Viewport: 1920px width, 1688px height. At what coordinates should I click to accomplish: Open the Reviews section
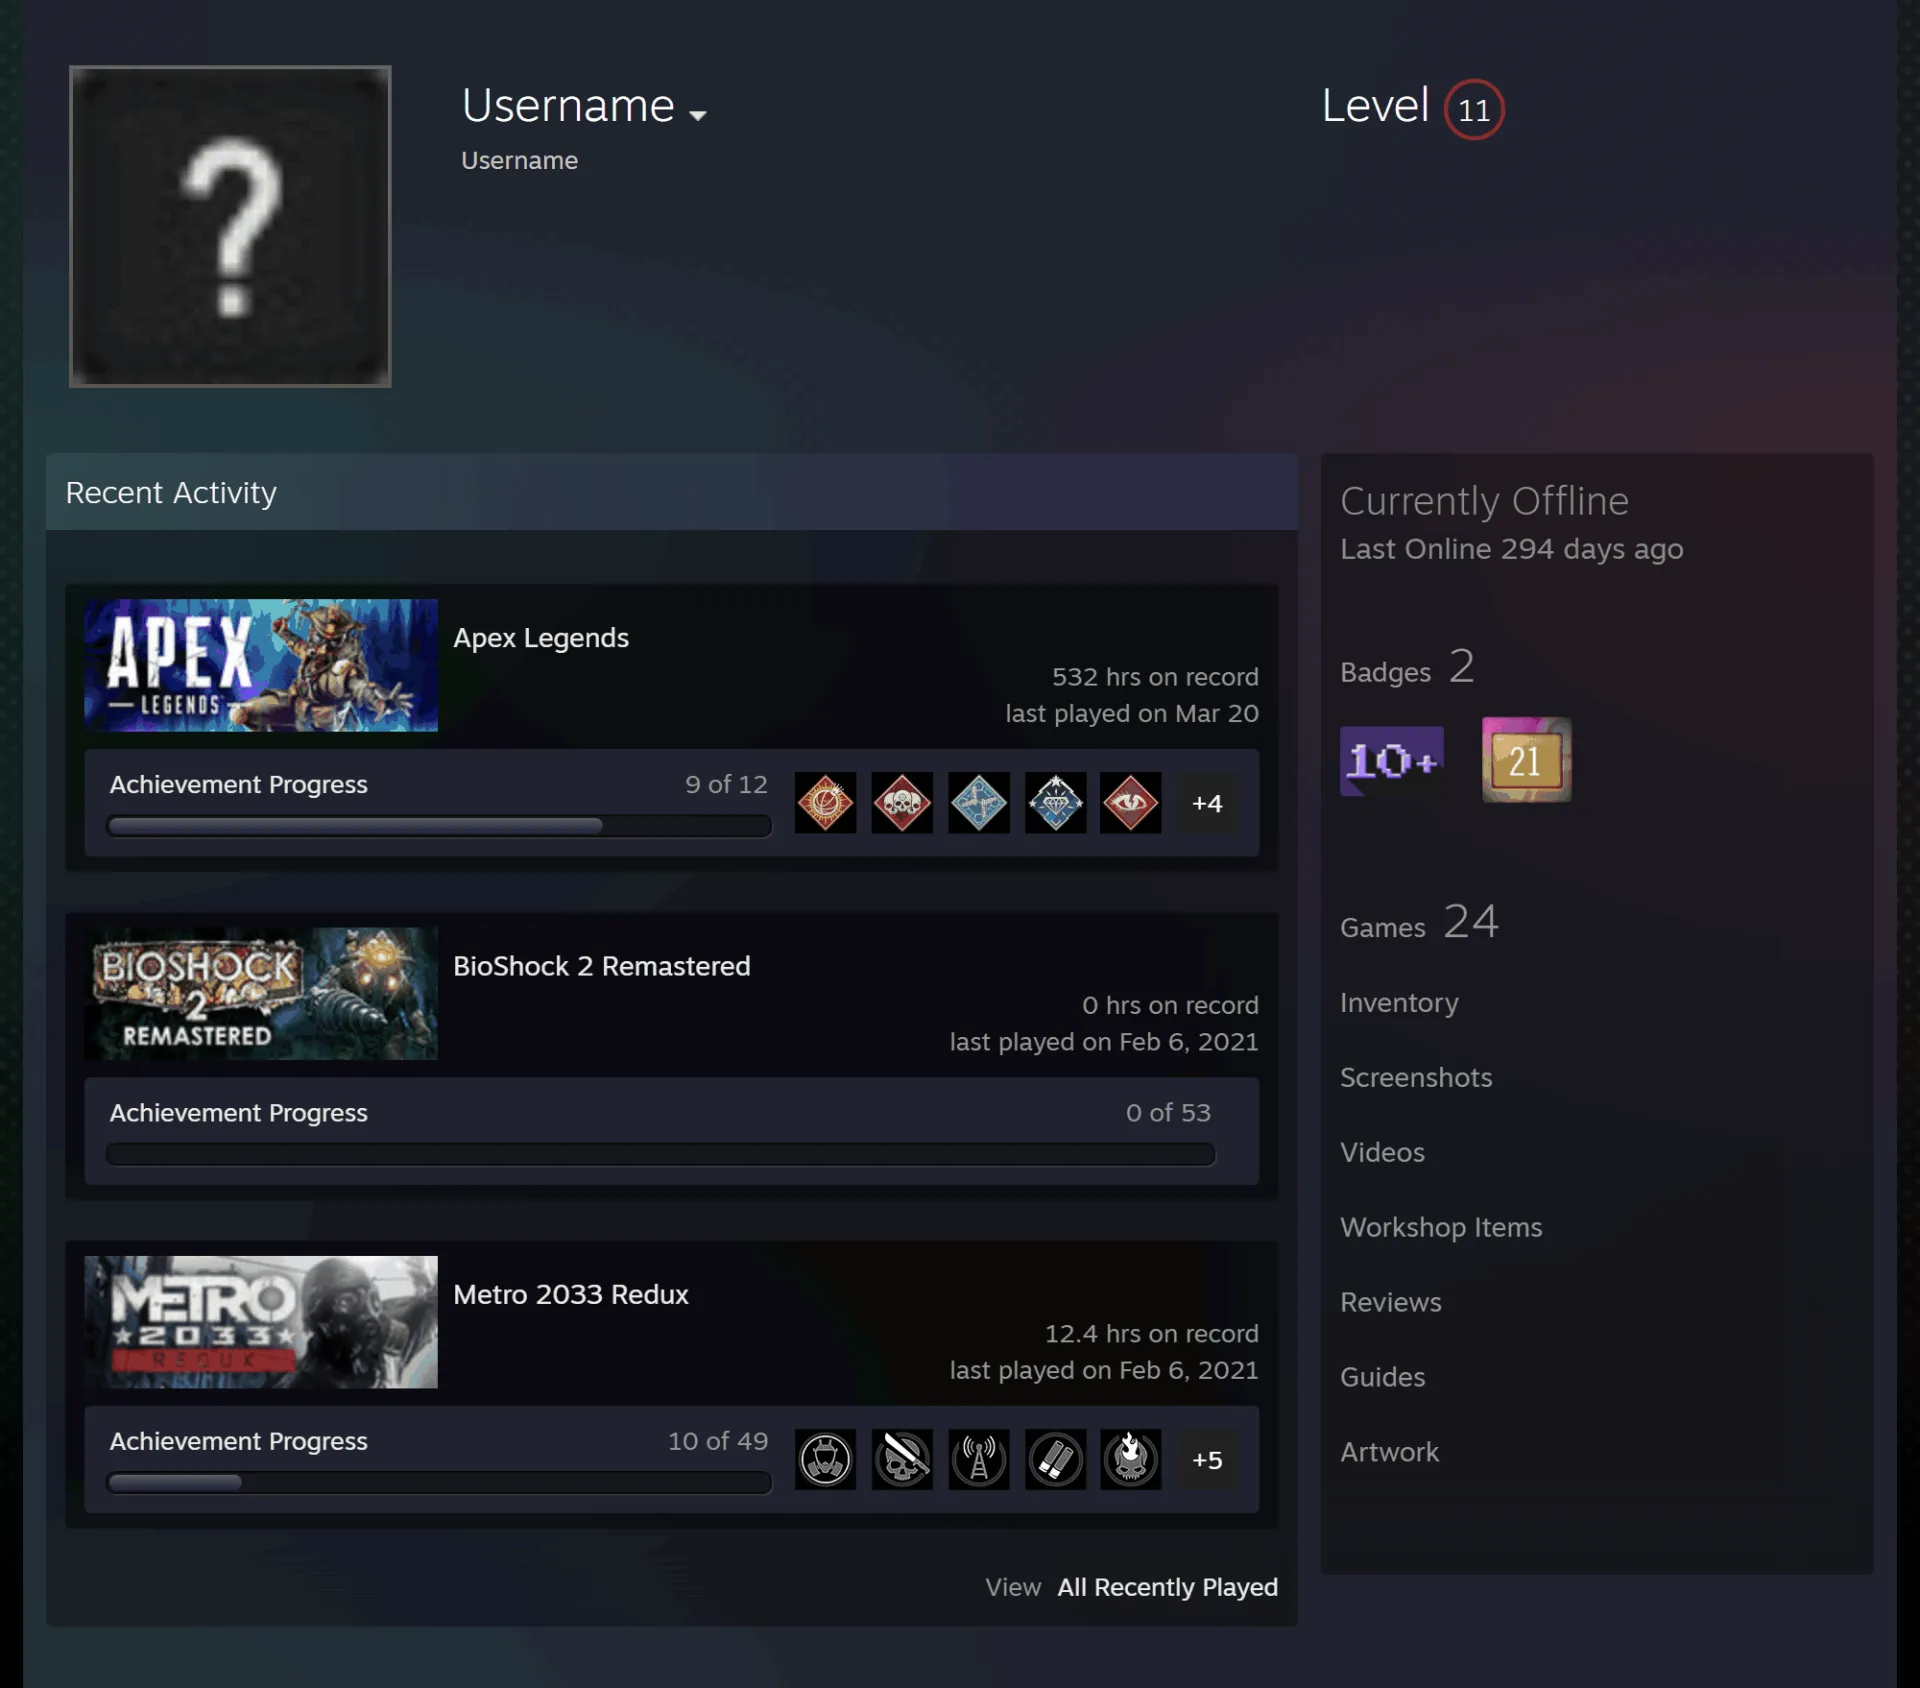pos(1391,1303)
